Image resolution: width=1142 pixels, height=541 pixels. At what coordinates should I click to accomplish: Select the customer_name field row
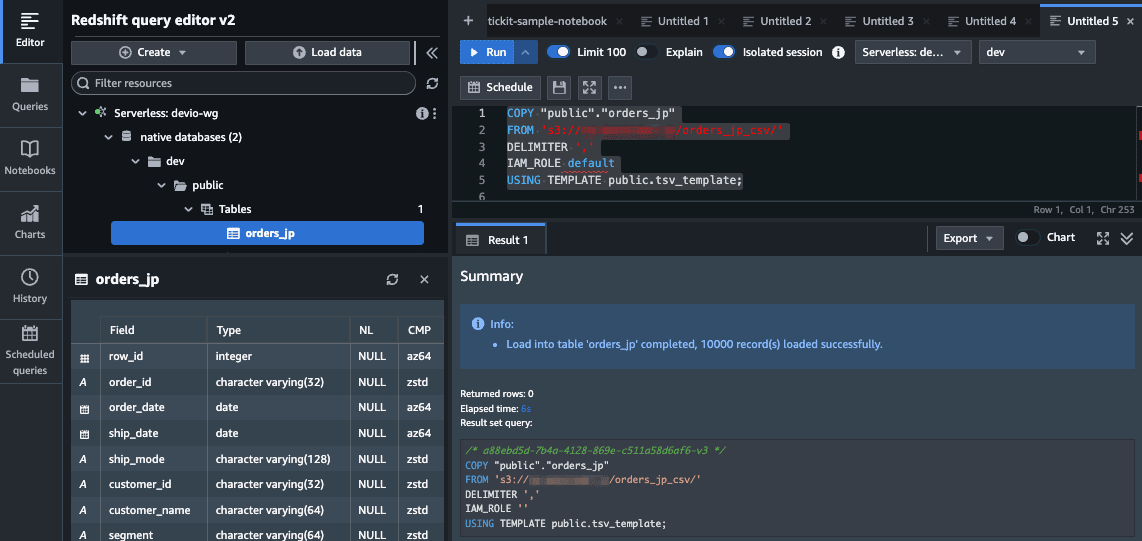[257, 510]
